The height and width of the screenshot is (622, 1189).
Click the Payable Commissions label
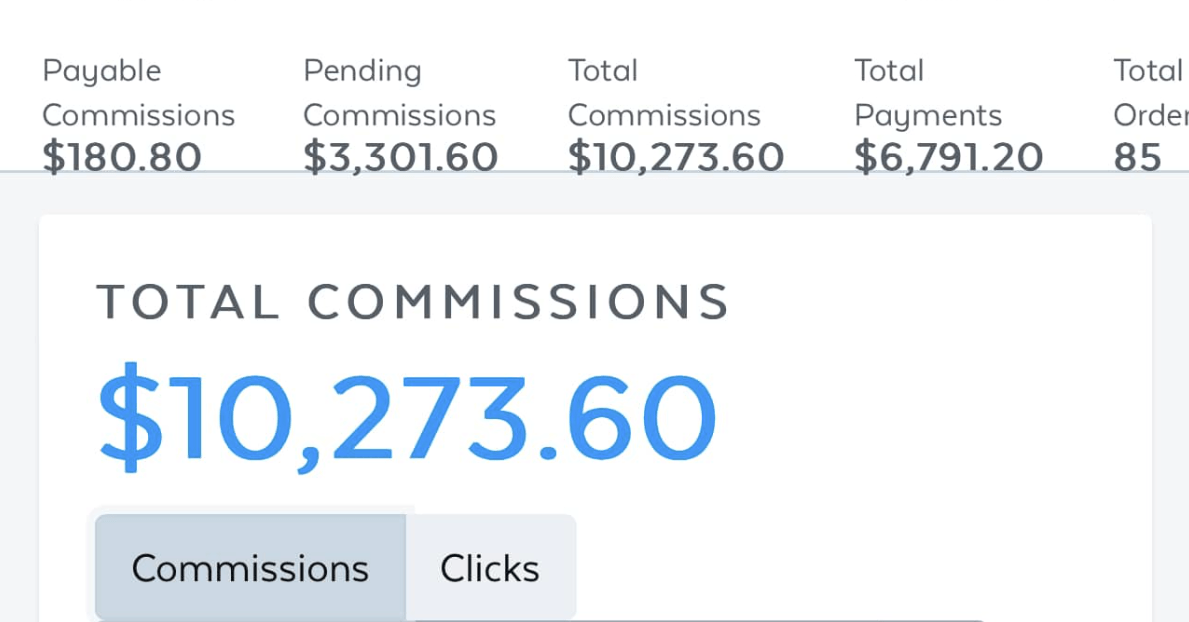pyautogui.click(x=138, y=93)
